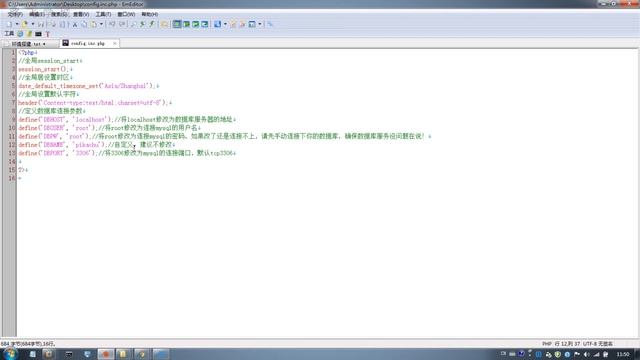The image size is (640, 360).
Task: Click the blue arrow toolbar icon
Action: coord(217,24)
